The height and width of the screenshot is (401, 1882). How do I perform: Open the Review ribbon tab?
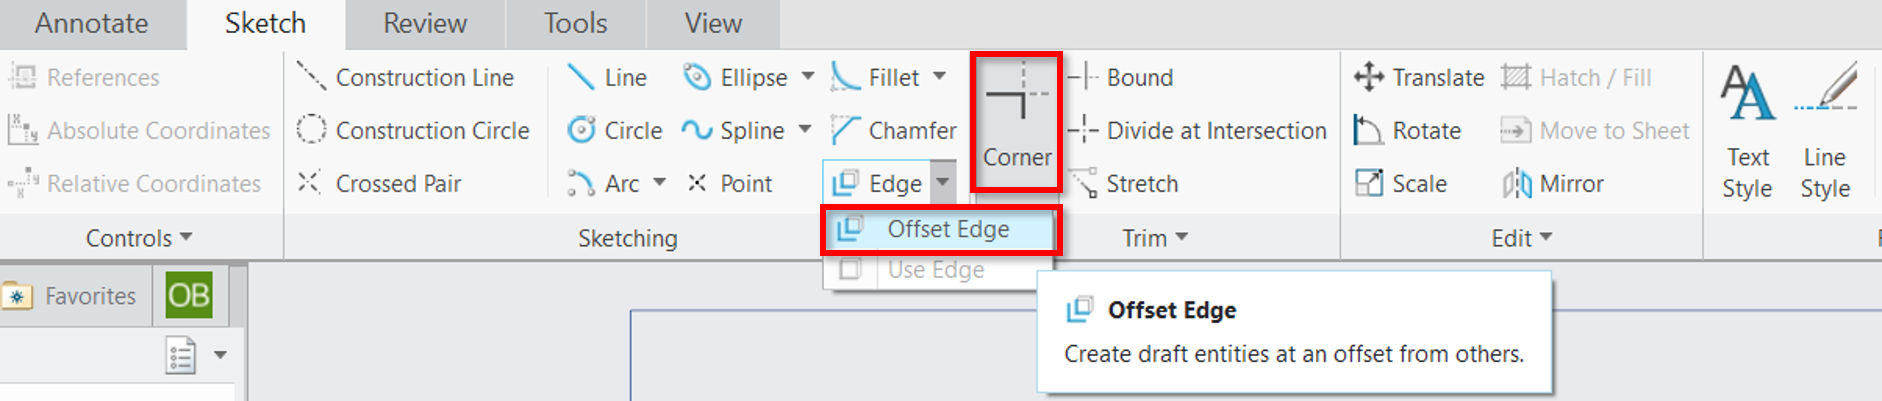tap(425, 23)
